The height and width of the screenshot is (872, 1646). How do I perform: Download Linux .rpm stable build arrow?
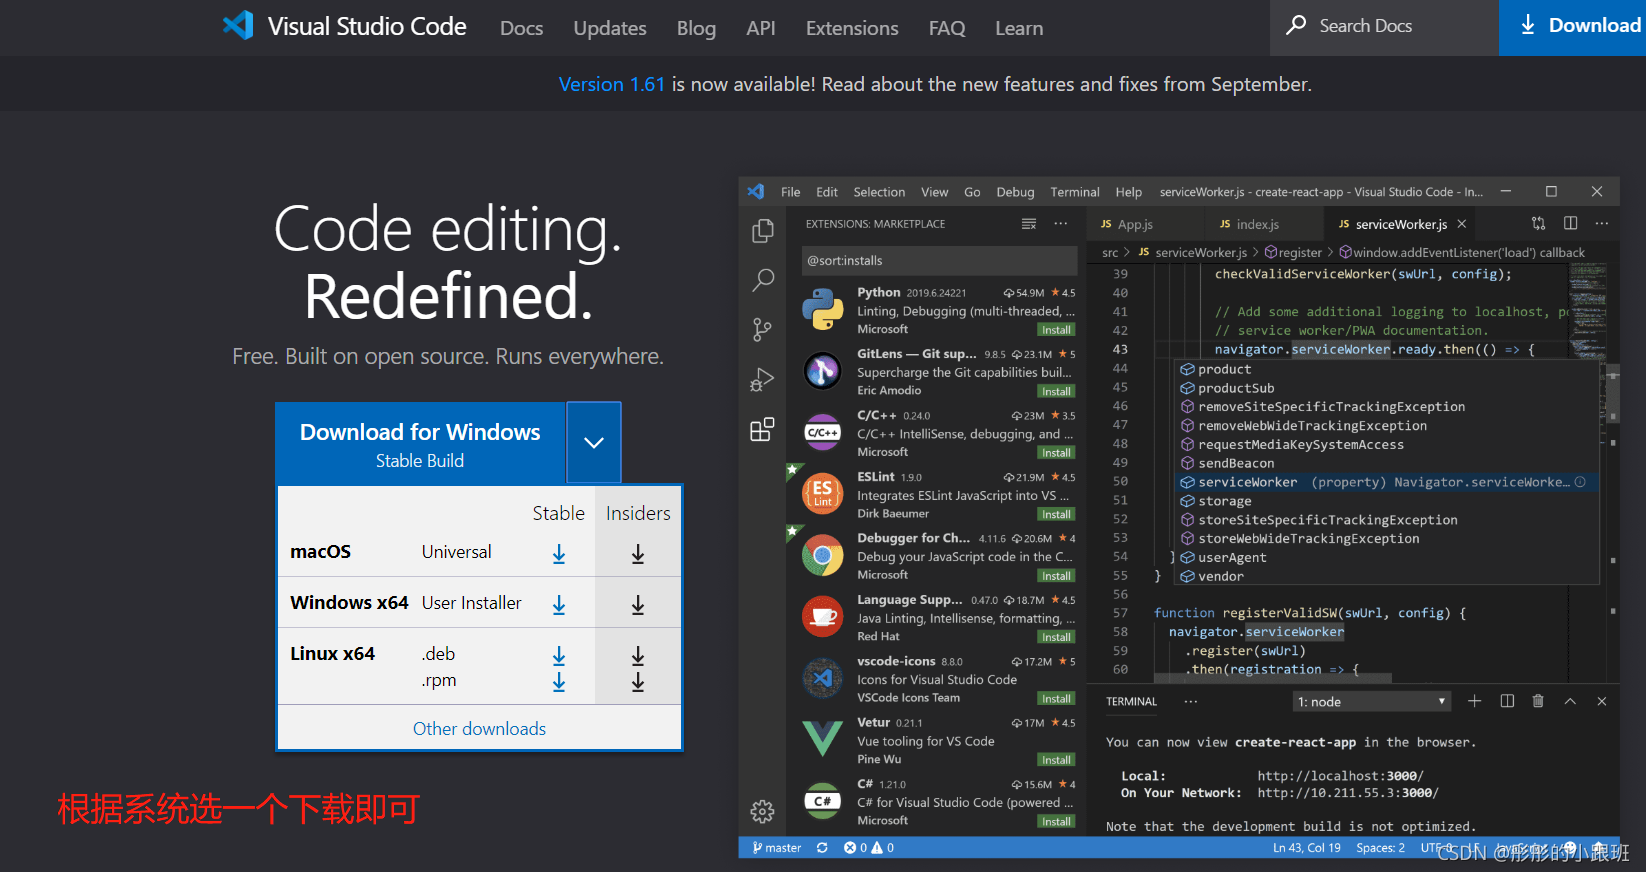(559, 681)
